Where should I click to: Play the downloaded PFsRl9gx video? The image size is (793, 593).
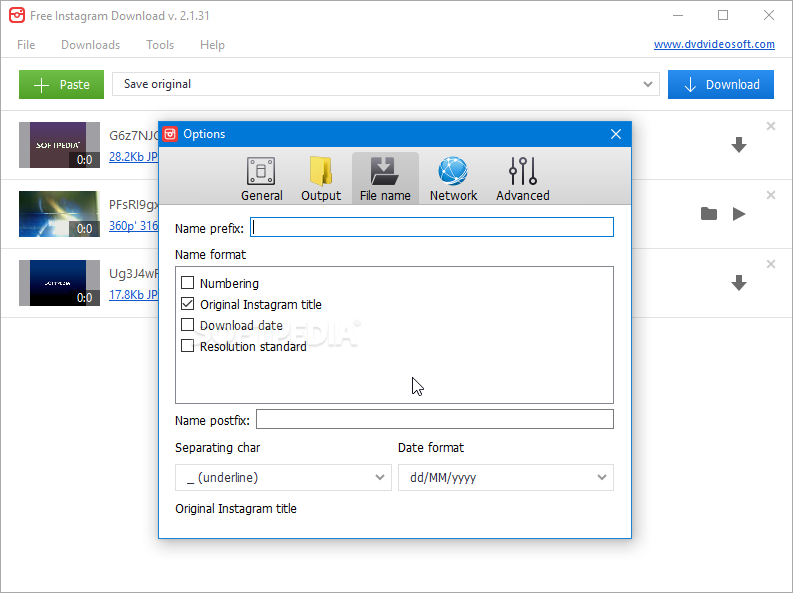coord(739,214)
